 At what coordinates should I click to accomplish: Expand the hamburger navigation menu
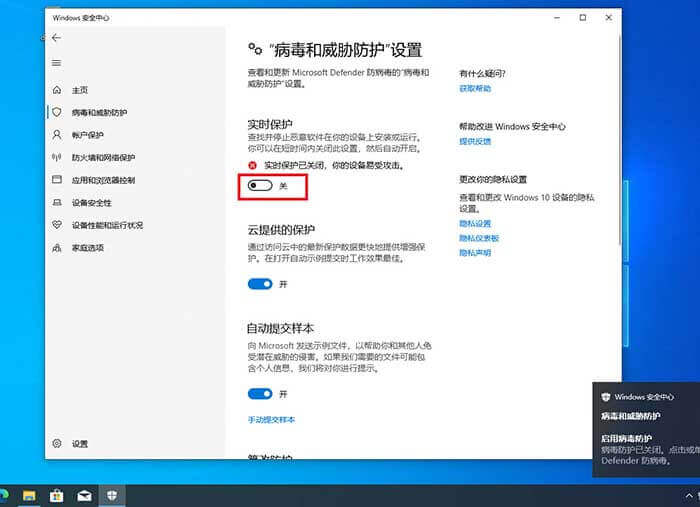point(56,63)
